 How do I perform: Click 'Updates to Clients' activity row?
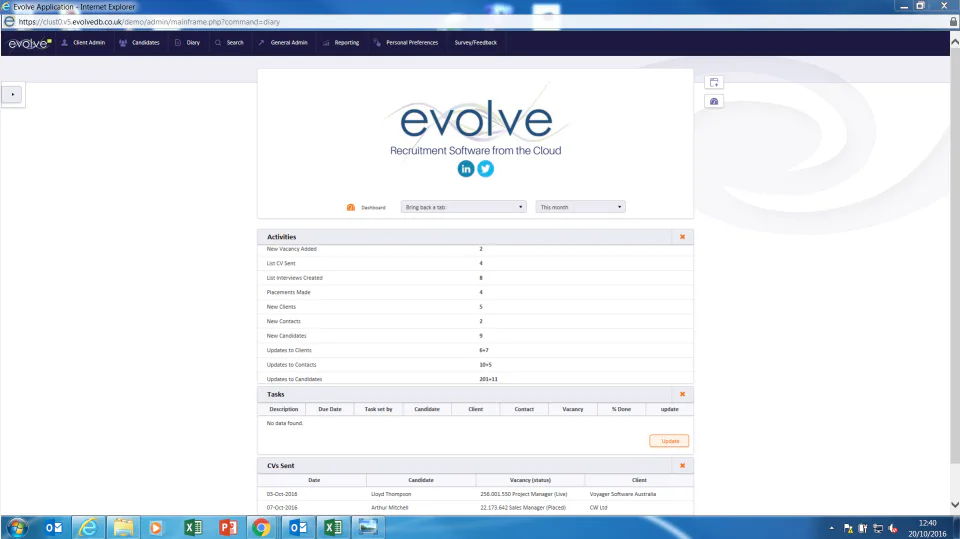[475, 350]
